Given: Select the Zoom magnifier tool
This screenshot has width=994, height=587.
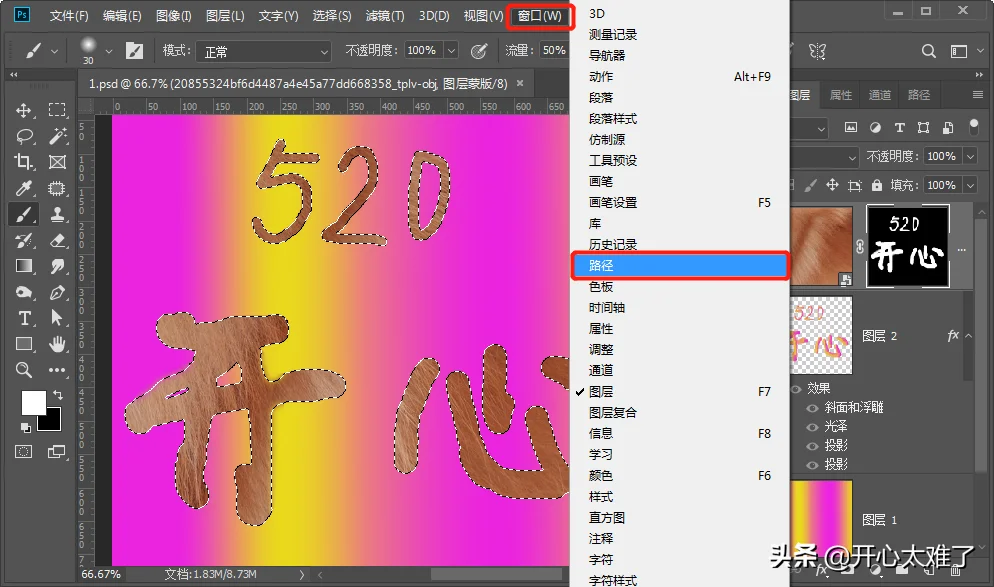Looking at the screenshot, I should click(x=24, y=370).
